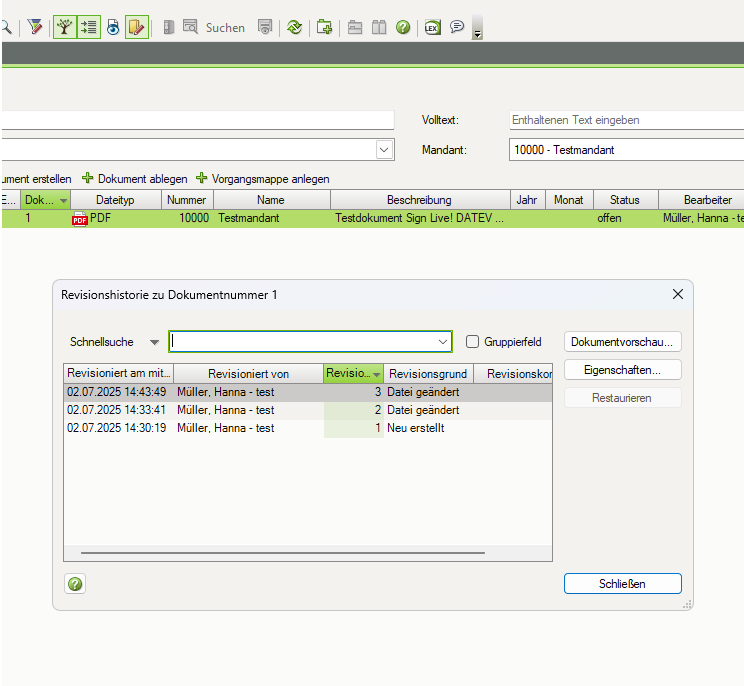Click the magnifier icon at toolbar start
The height and width of the screenshot is (686, 744).
pyautogui.click(x=6, y=27)
